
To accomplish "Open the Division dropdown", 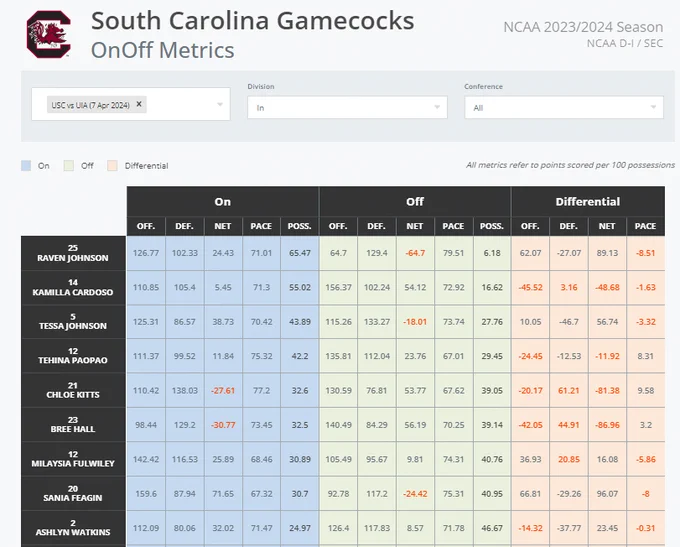I will [x=347, y=108].
